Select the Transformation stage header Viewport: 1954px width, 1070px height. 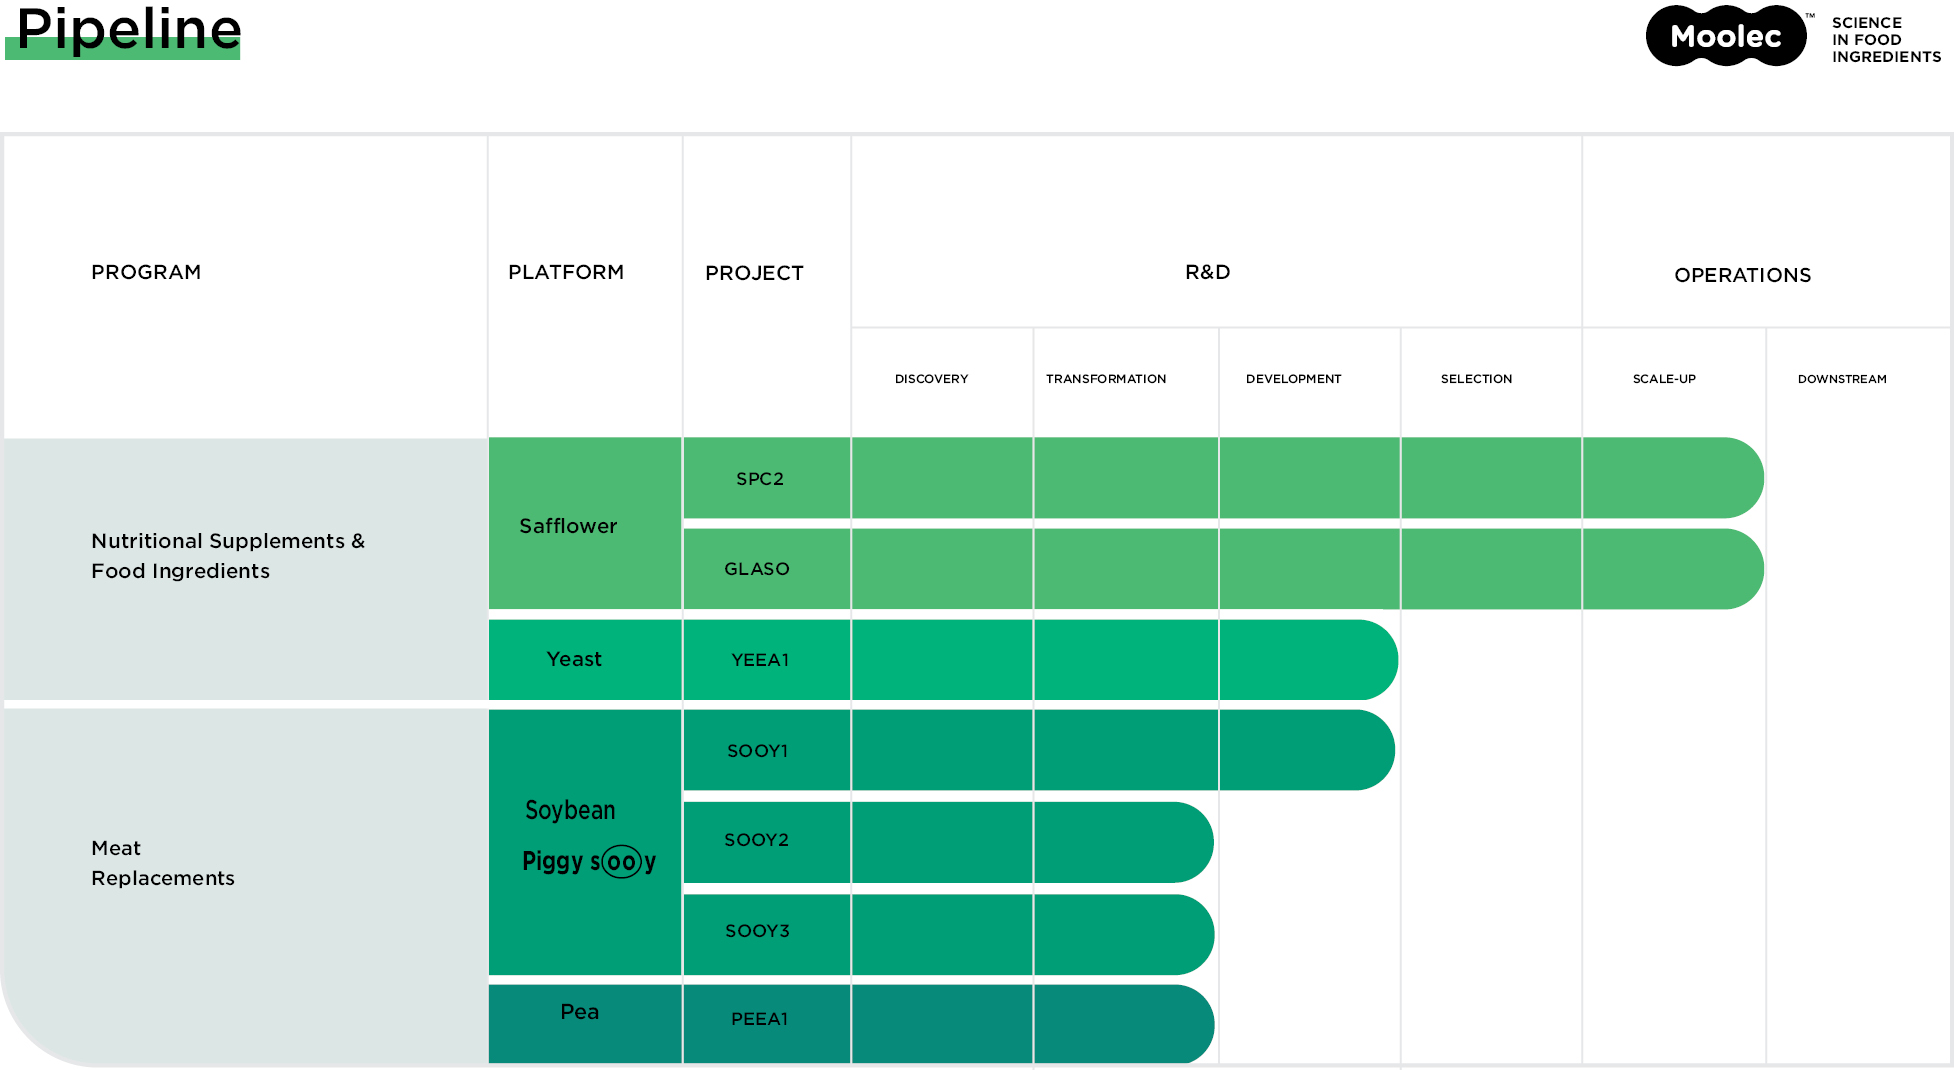tap(1106, 379)
